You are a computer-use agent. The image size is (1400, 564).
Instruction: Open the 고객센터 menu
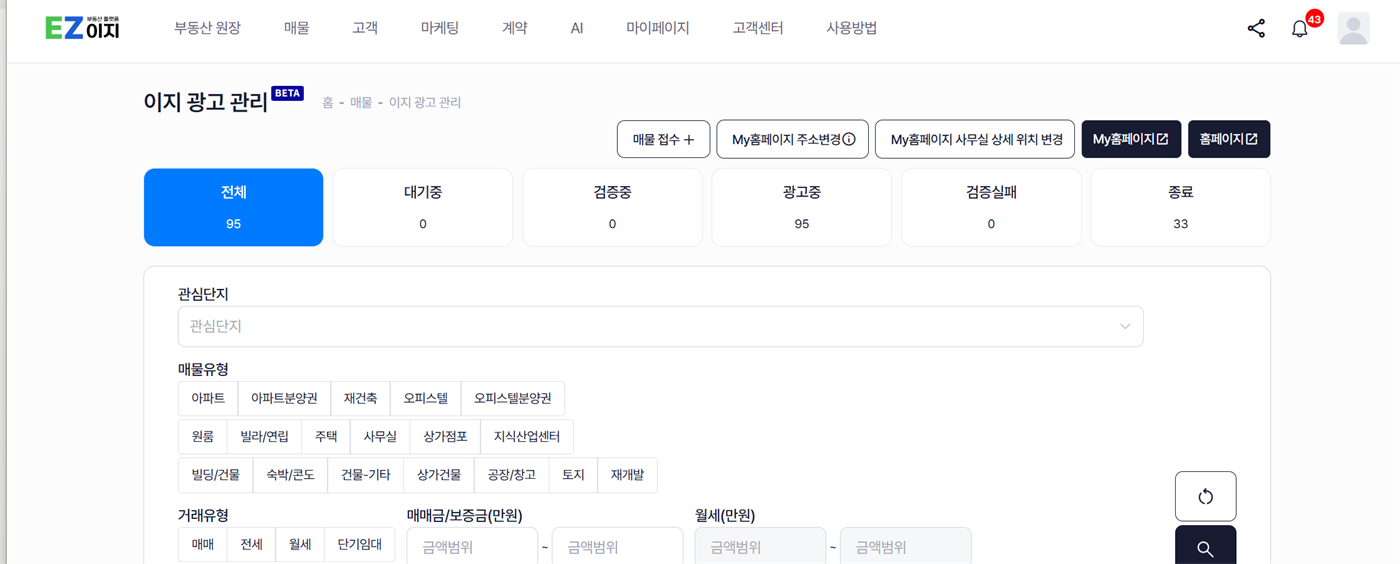coord(758,28)
